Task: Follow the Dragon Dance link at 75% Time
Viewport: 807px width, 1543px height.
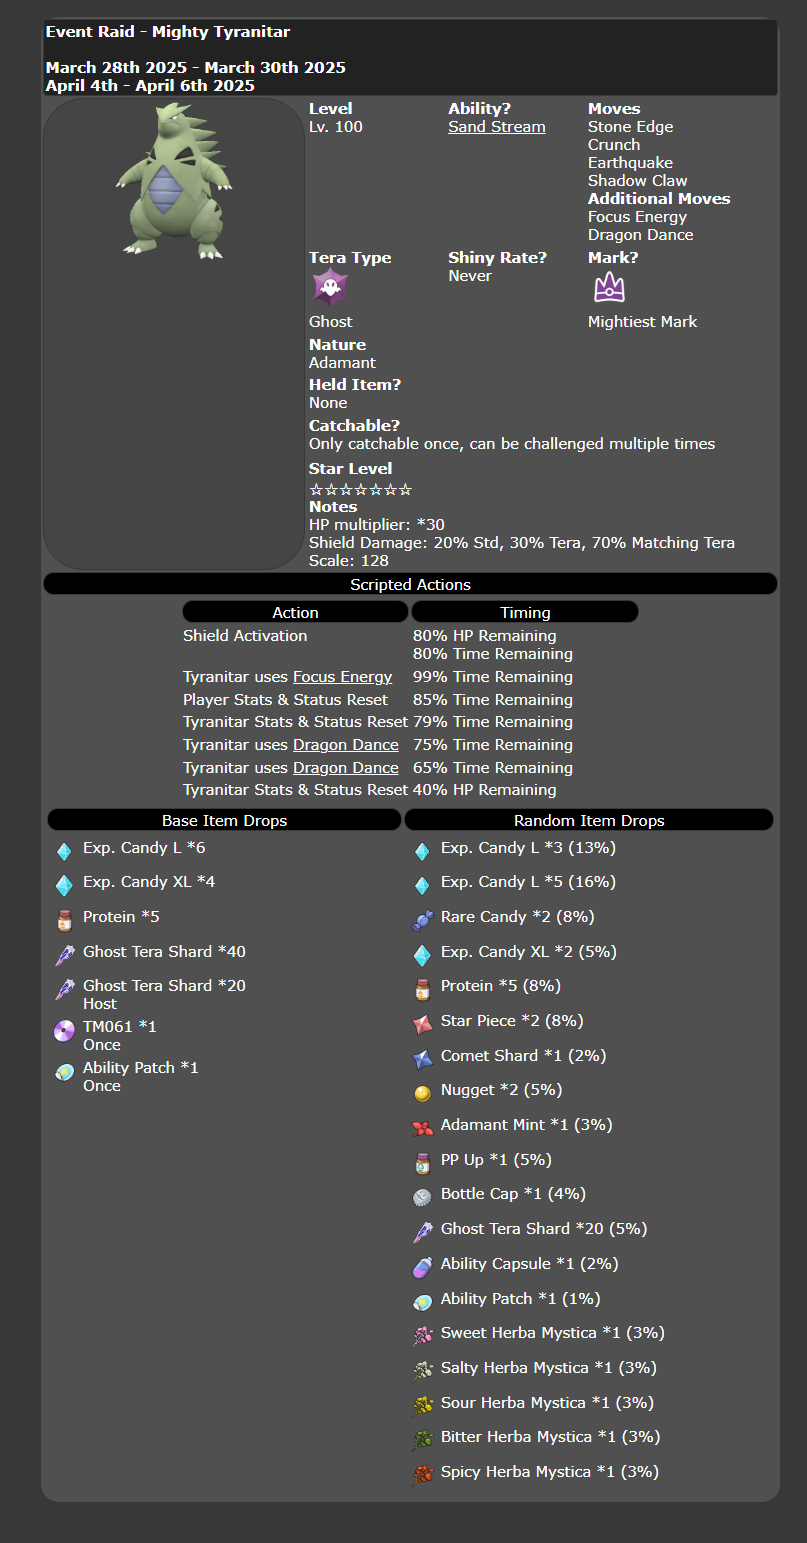Action: (345, 745)
